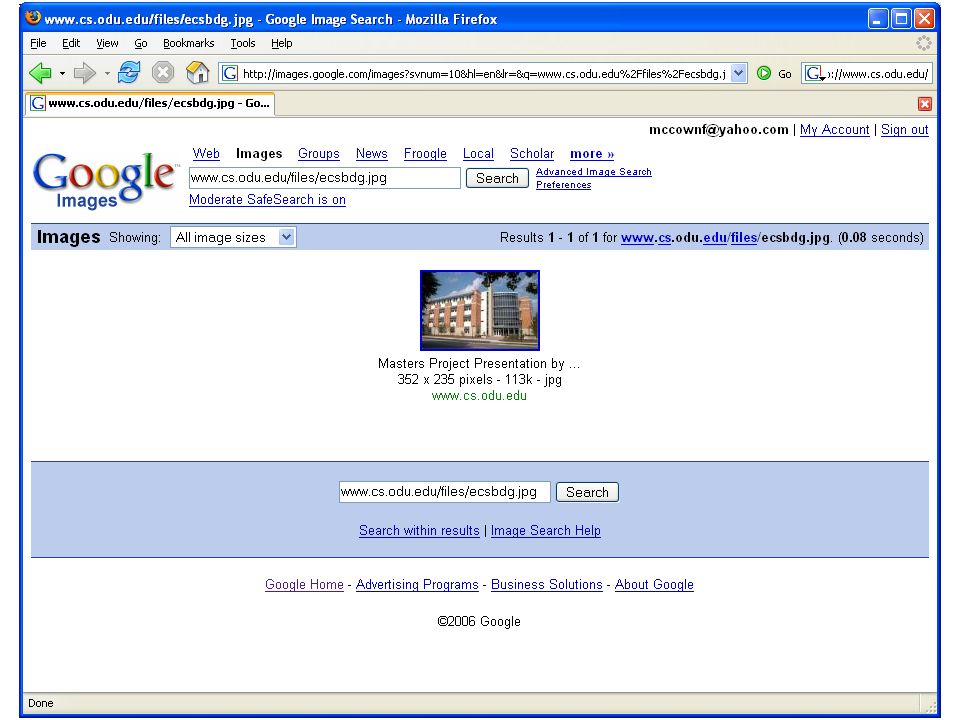Click the bottom search query field
The height and width of the screenshot is (720, 960).
click(x=444, y=492)
